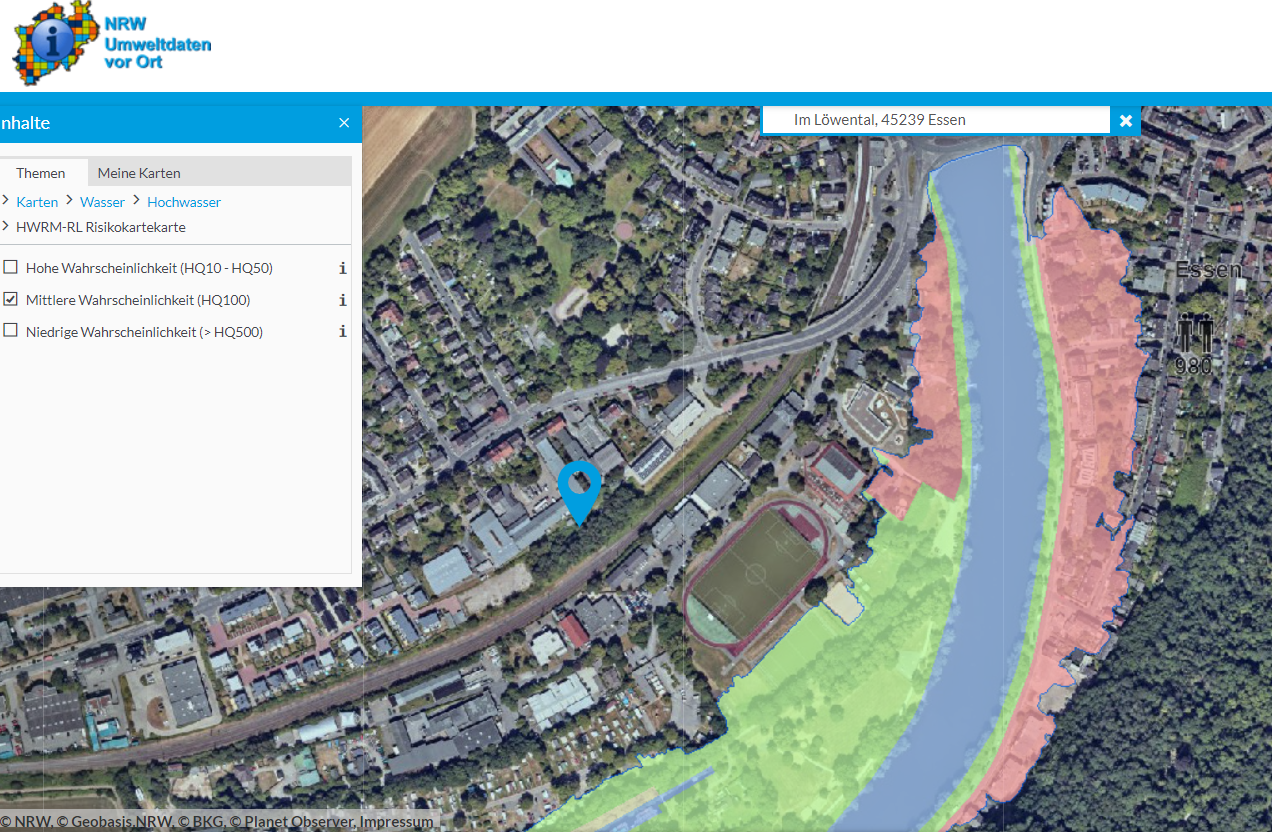1272x832 pixels.
Task: Navigate to Hochwasser breadcrumb link
Action: 184,202
